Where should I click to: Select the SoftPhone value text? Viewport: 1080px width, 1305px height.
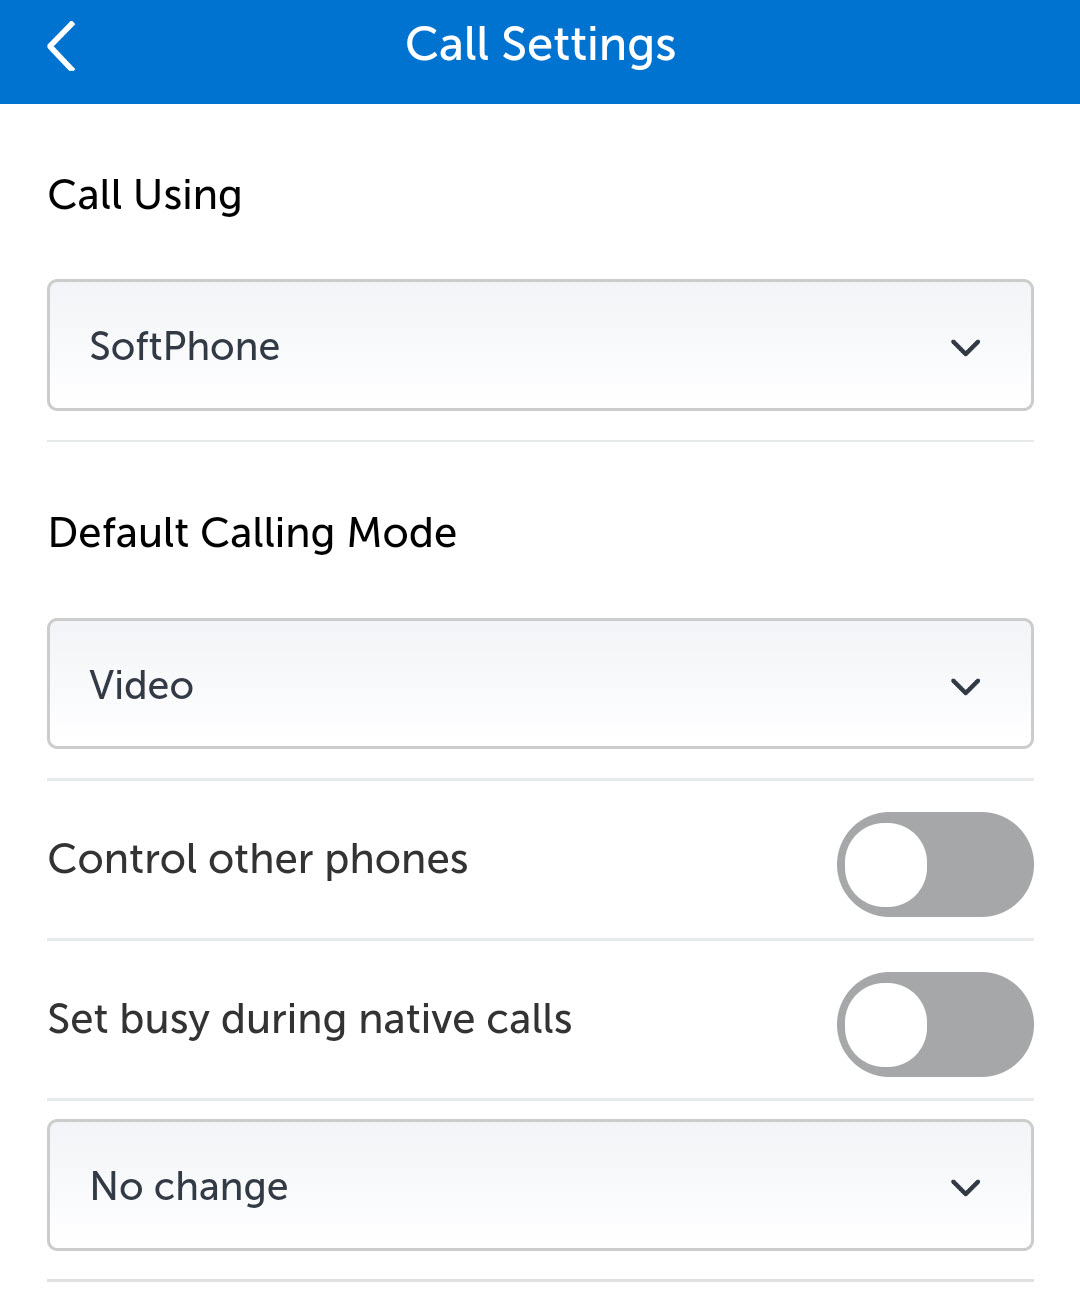[x=185, y=347]
